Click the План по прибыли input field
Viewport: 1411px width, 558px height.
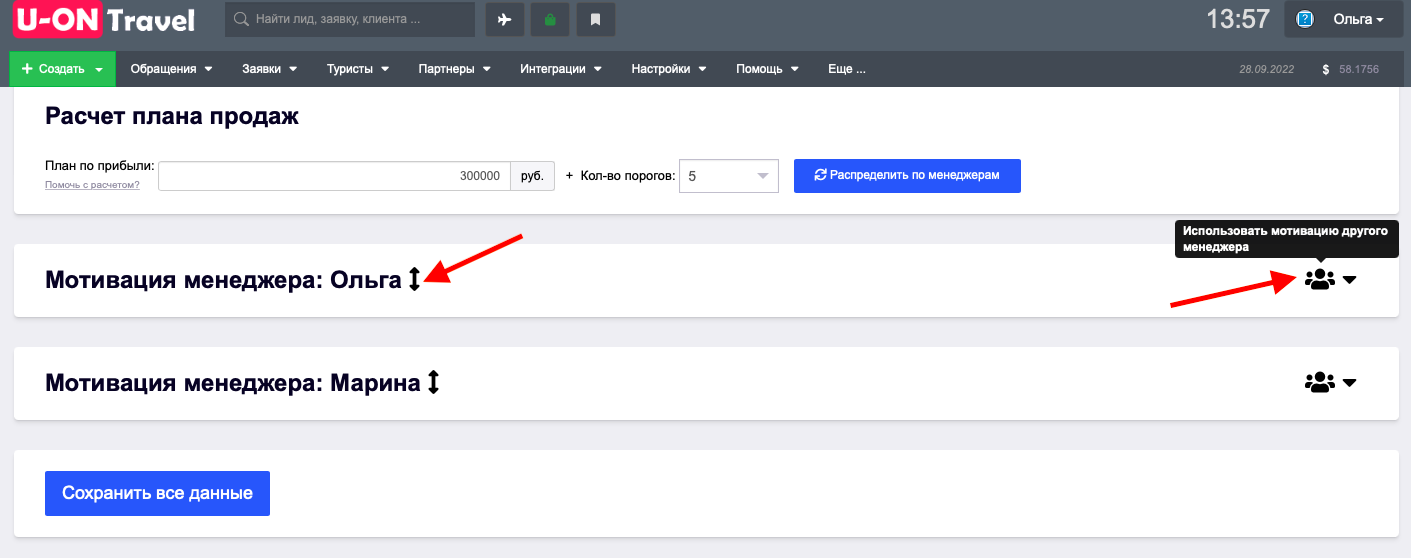334,176
